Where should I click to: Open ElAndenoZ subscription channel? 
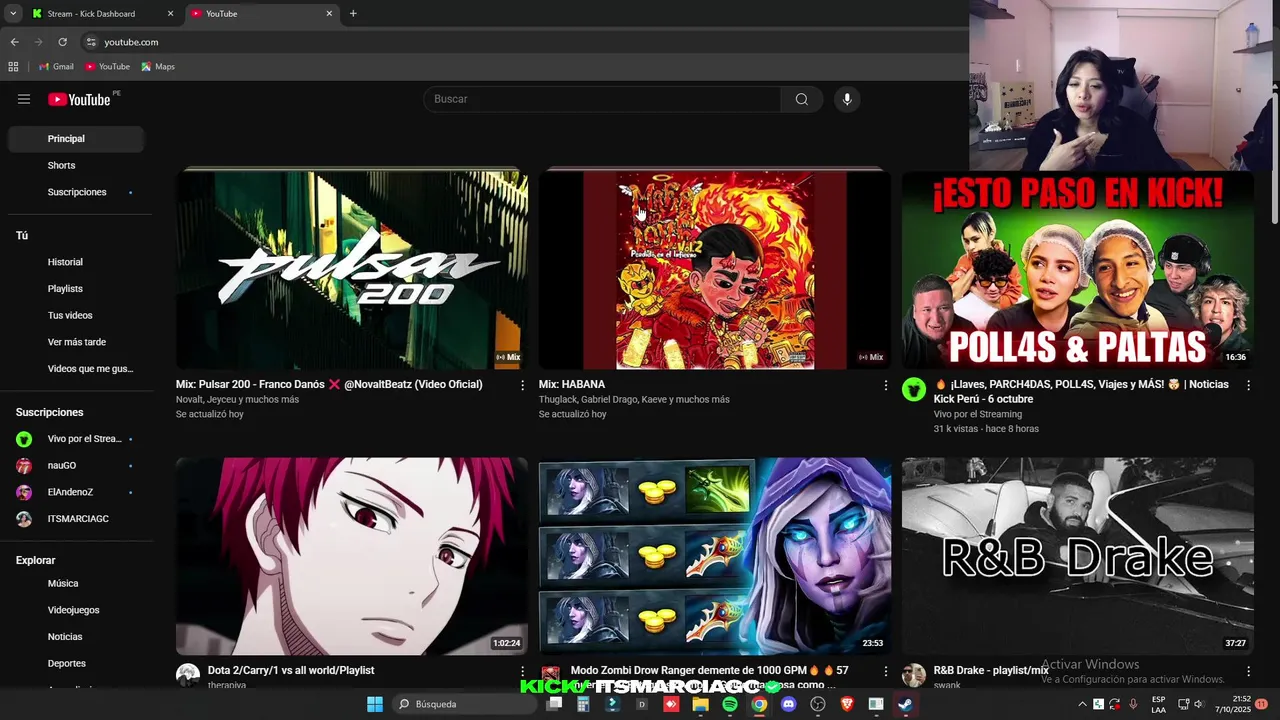coord(76,492)
